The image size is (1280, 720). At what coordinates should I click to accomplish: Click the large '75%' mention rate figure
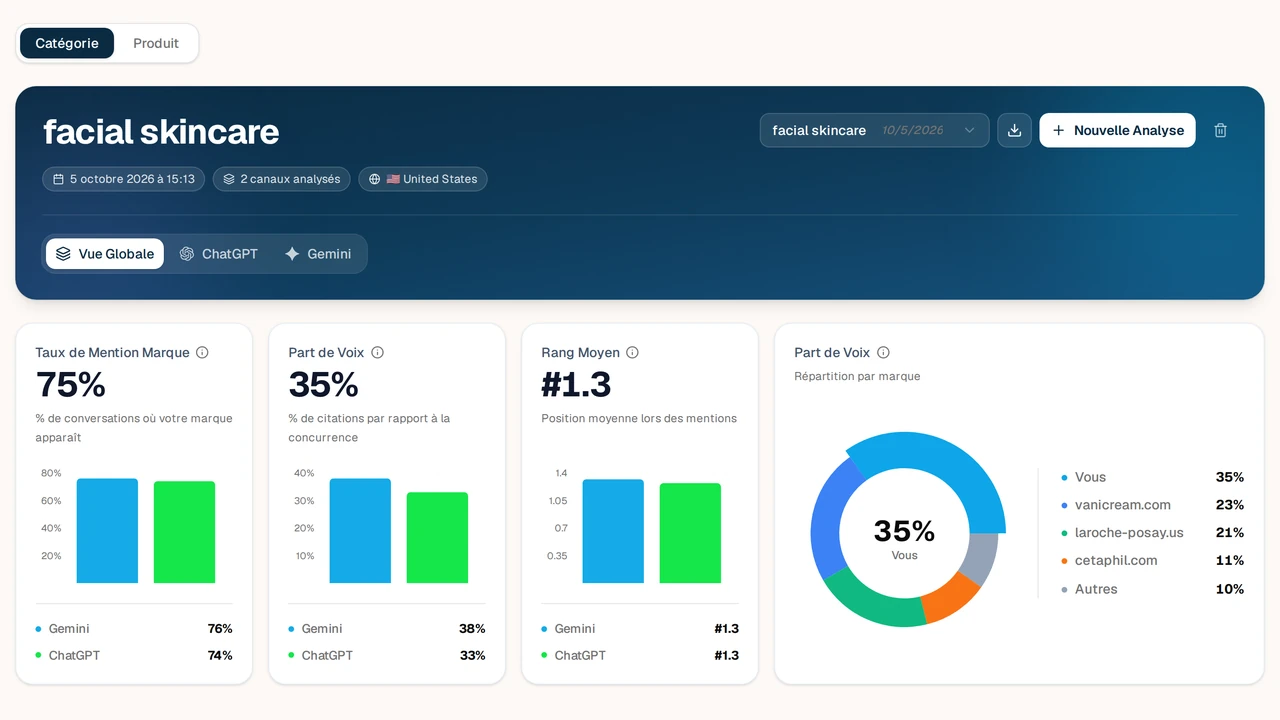71,385
